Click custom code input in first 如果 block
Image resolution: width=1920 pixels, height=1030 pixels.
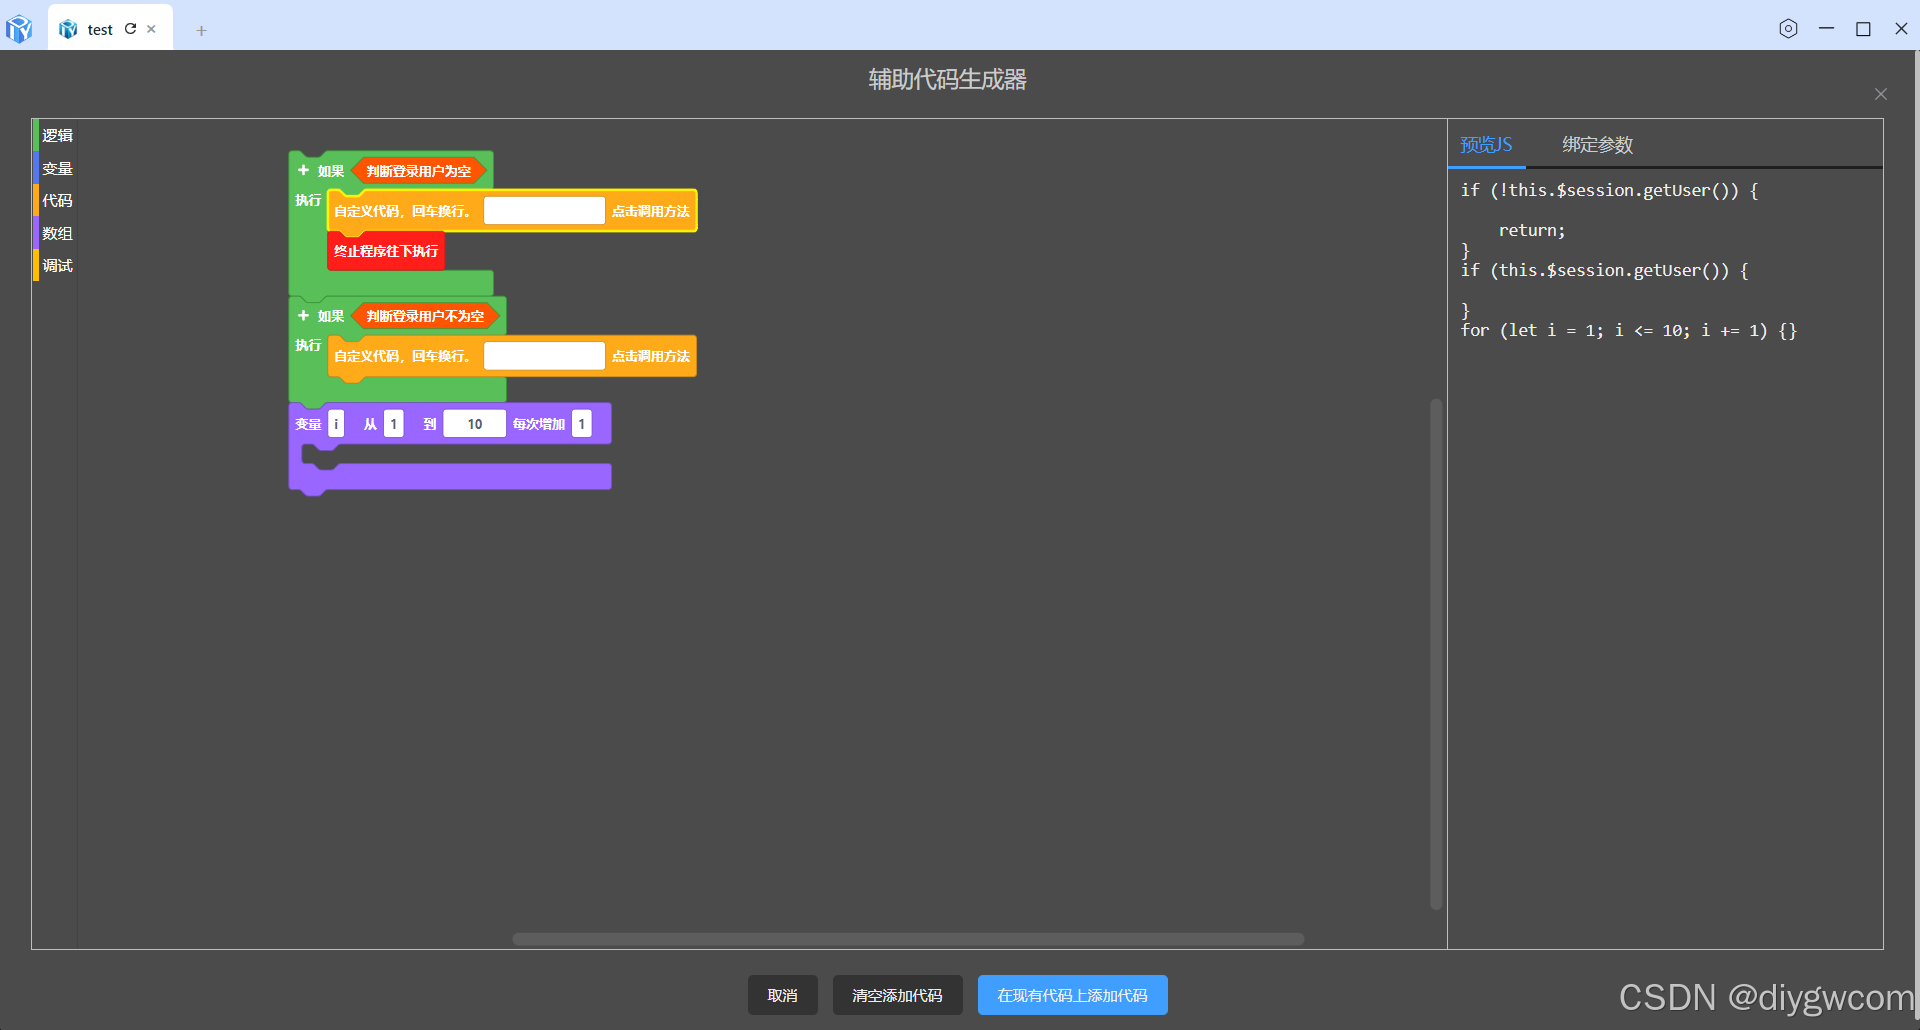pos(544,211)
